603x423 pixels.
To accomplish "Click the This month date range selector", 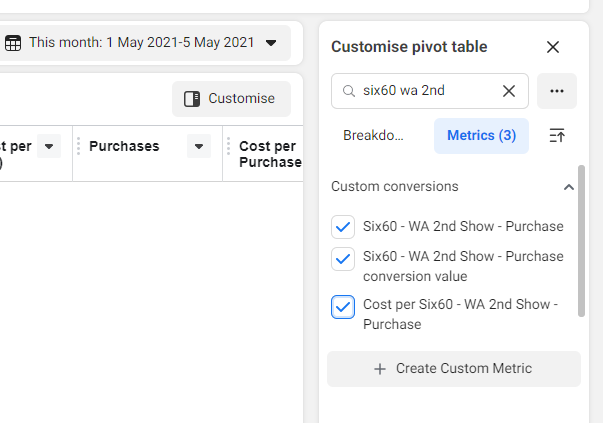I will click(143, 43).
